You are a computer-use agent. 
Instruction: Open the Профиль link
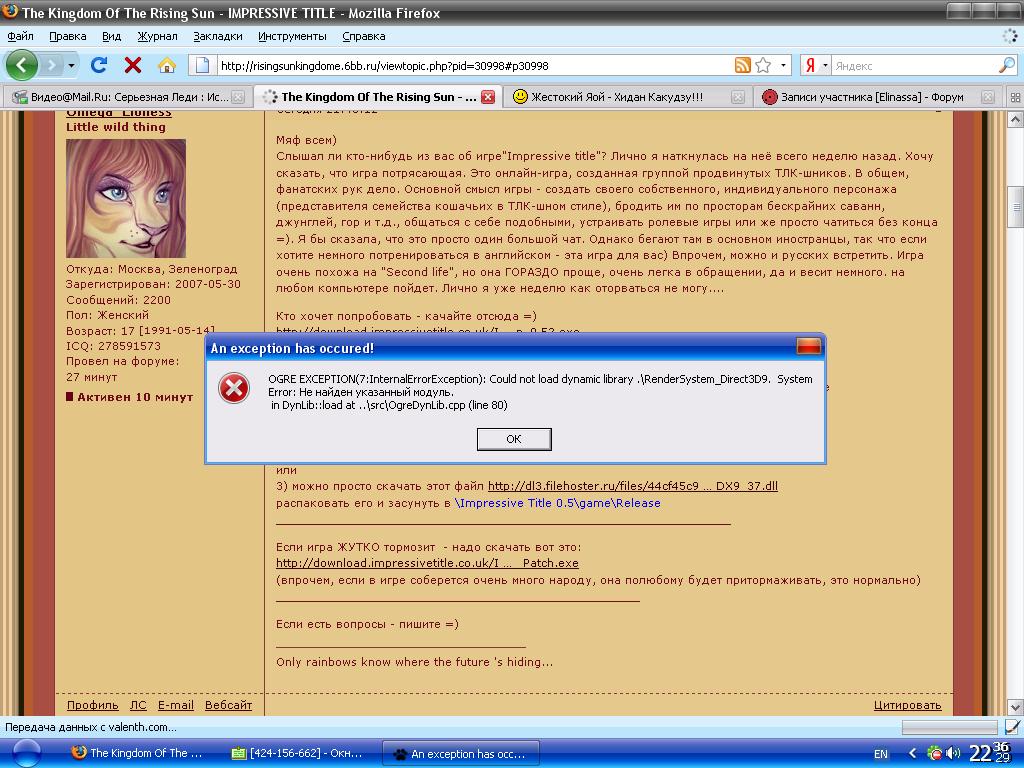(x=93, y=705)
